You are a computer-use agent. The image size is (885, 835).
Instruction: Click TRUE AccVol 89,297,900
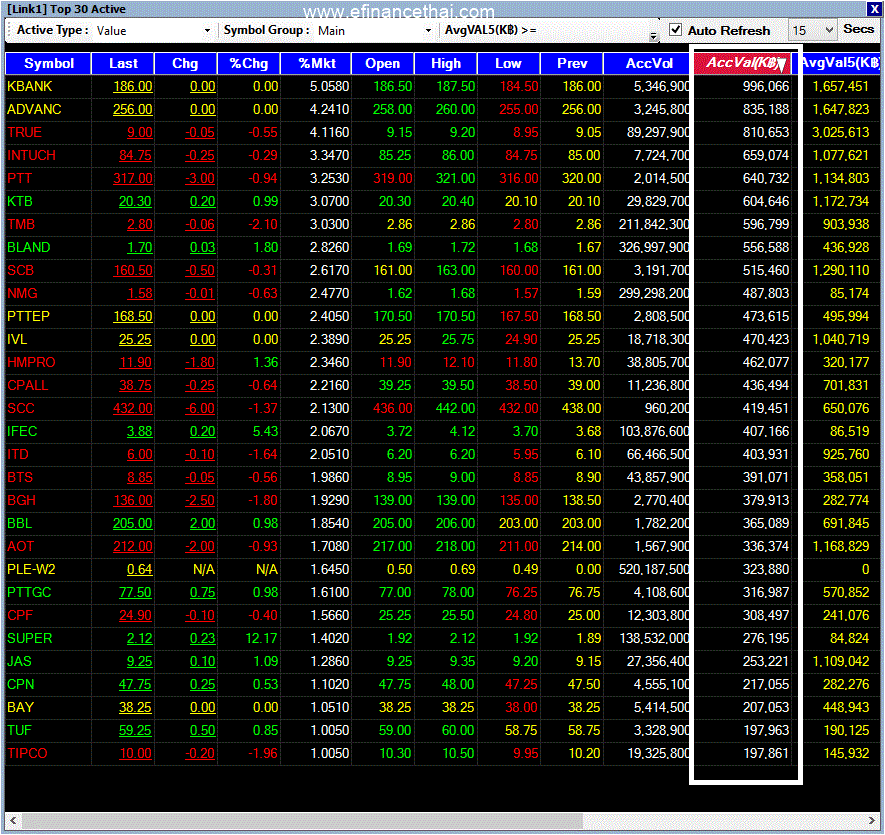pos(658,133)
